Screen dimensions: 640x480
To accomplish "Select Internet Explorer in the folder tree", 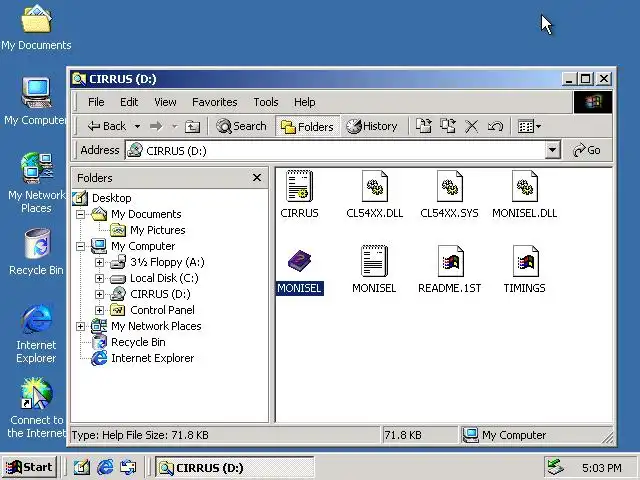I will pos(152,358).
